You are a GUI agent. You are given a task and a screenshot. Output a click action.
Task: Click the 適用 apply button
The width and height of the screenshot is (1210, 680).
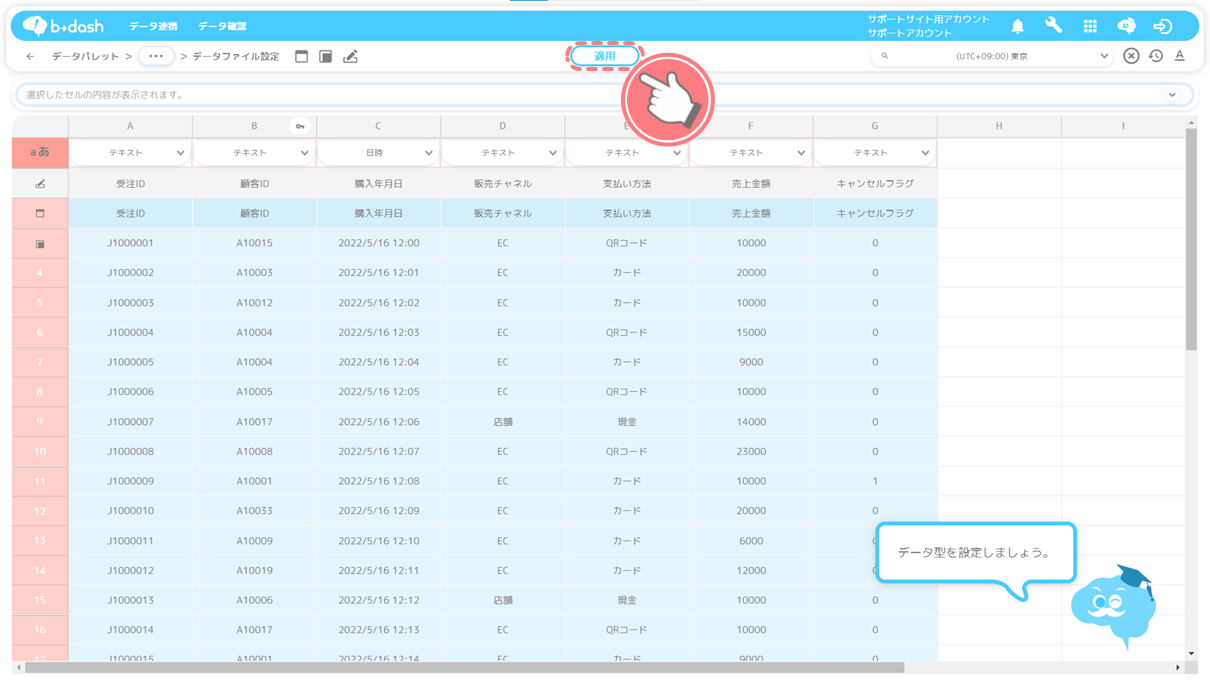(605, 56)
